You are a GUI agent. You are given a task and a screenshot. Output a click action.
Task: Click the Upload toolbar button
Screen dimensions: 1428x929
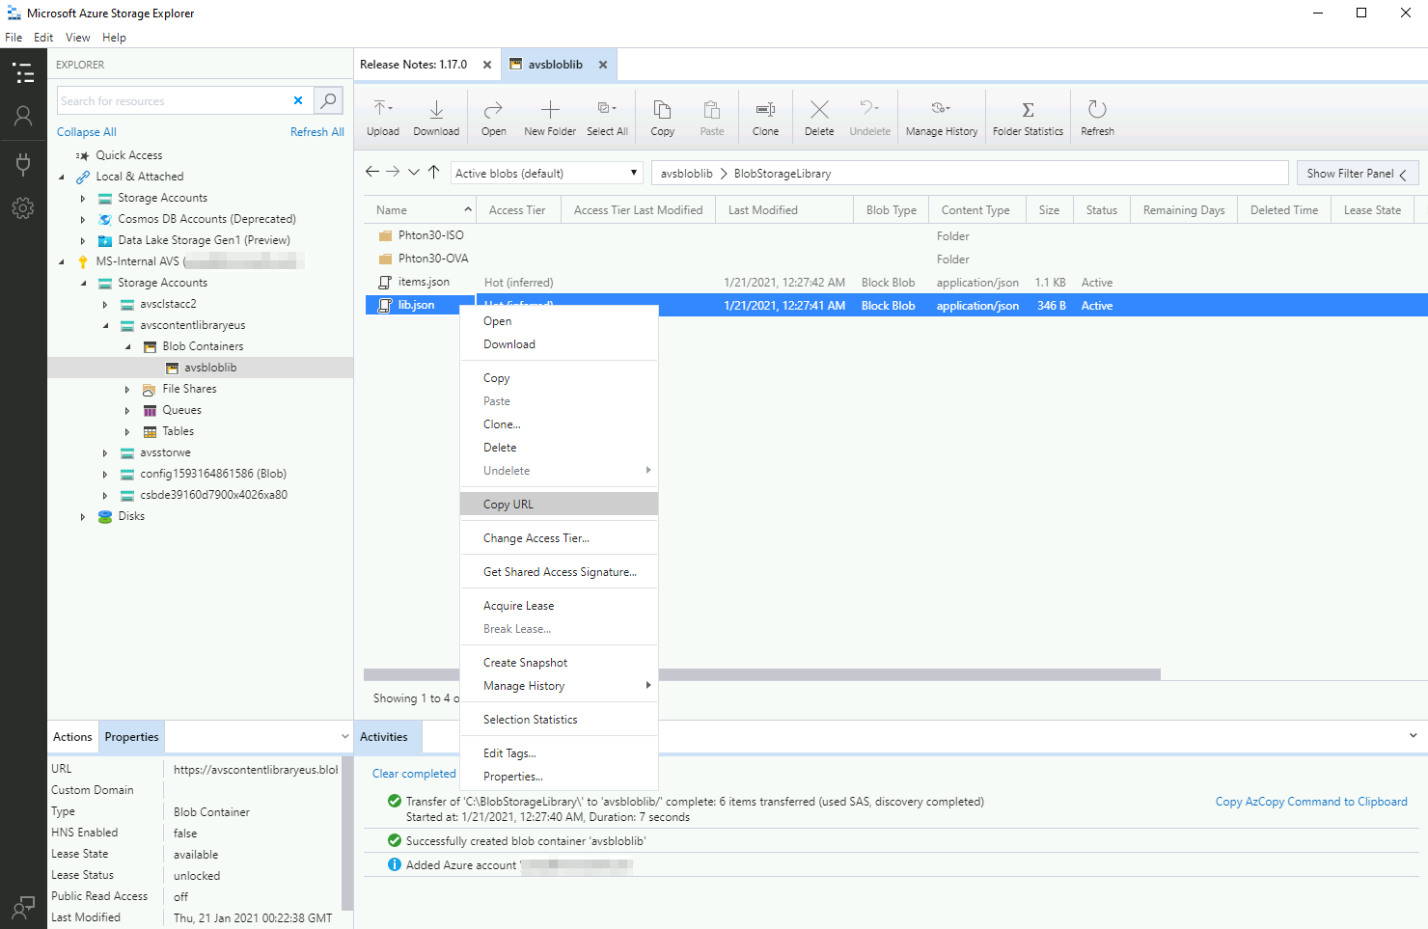point(382,118)
